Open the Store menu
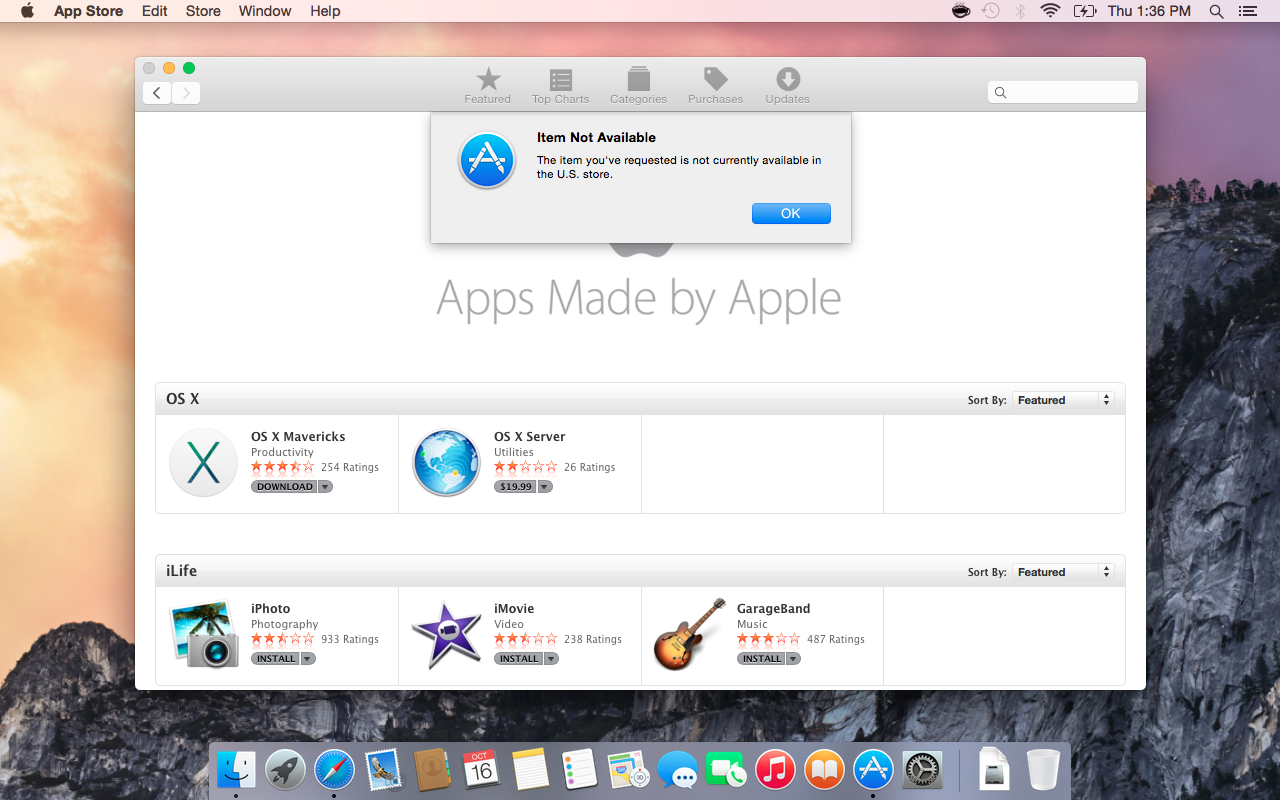1280x800 pixels. (203, 11)
